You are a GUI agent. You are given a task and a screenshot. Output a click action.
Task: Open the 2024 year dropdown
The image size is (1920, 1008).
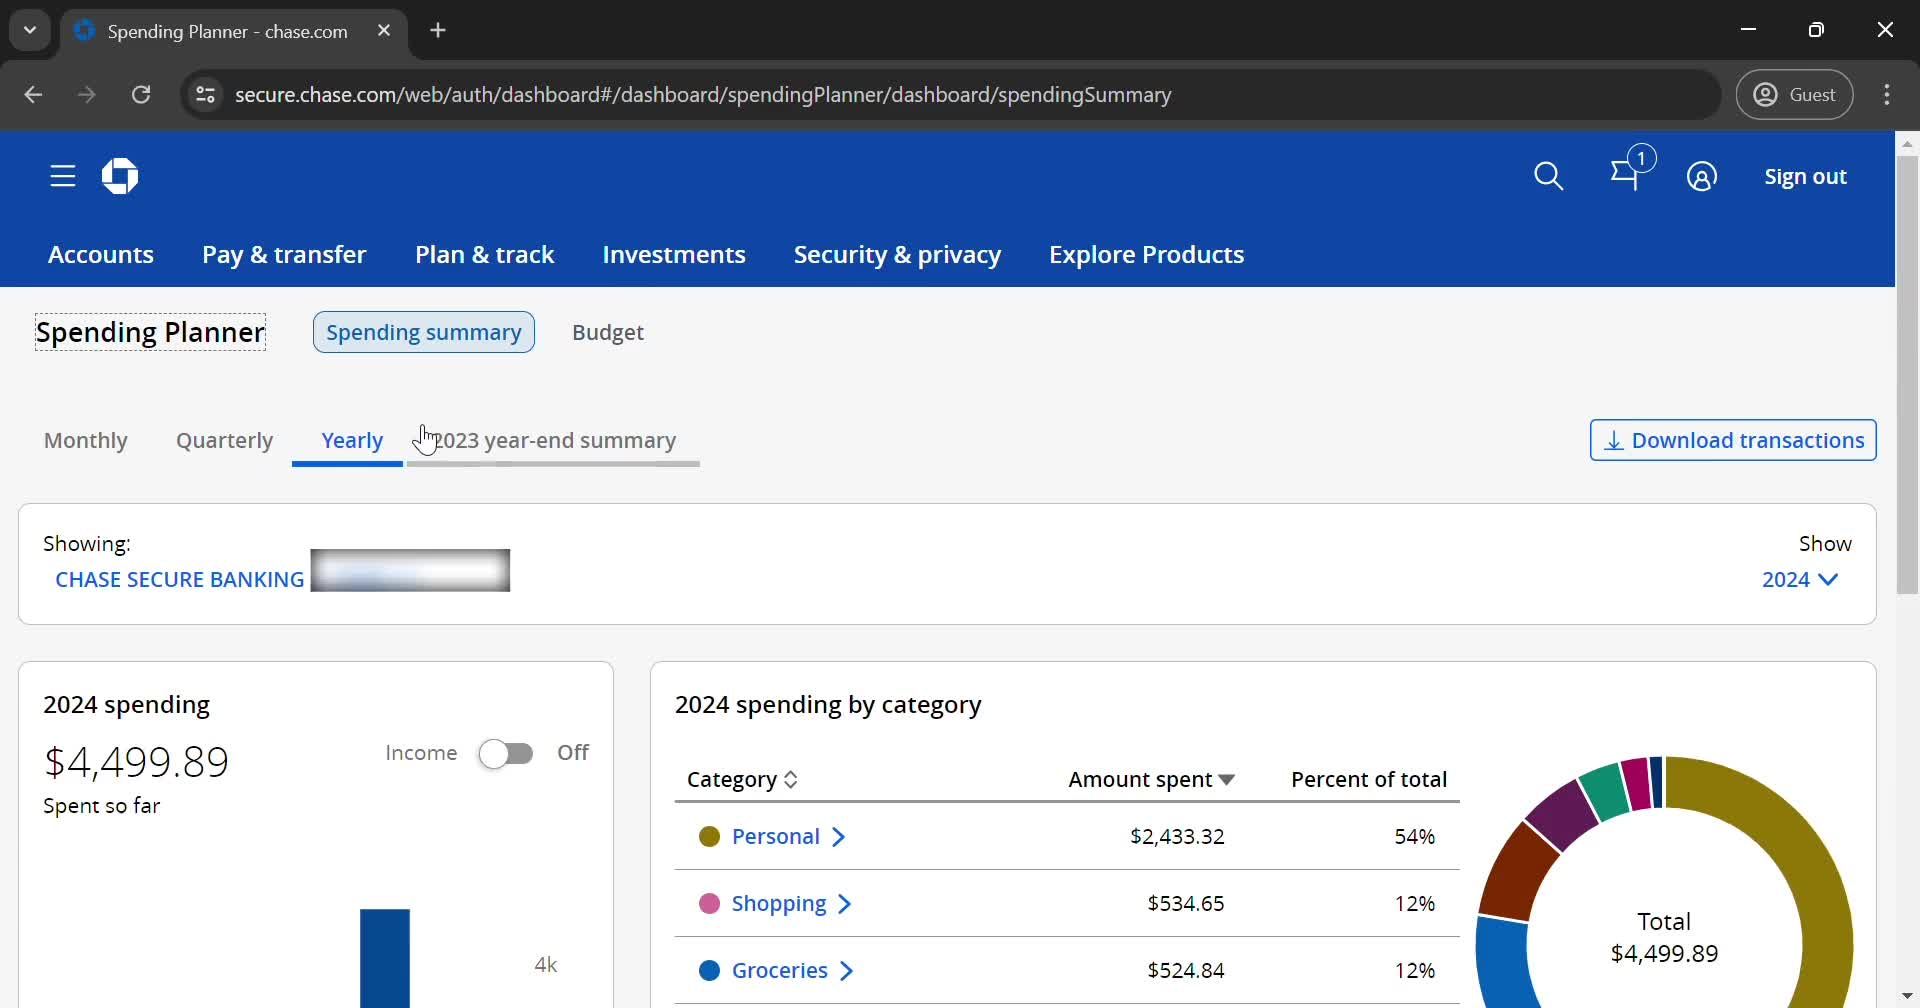[x=1799, y=579]
